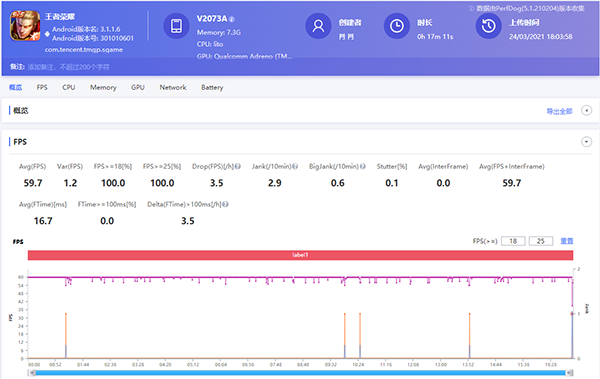This screenshot has width=600, height=379.
Task: Collapse the FPS section chevron
Action: (x=586, y=142)
